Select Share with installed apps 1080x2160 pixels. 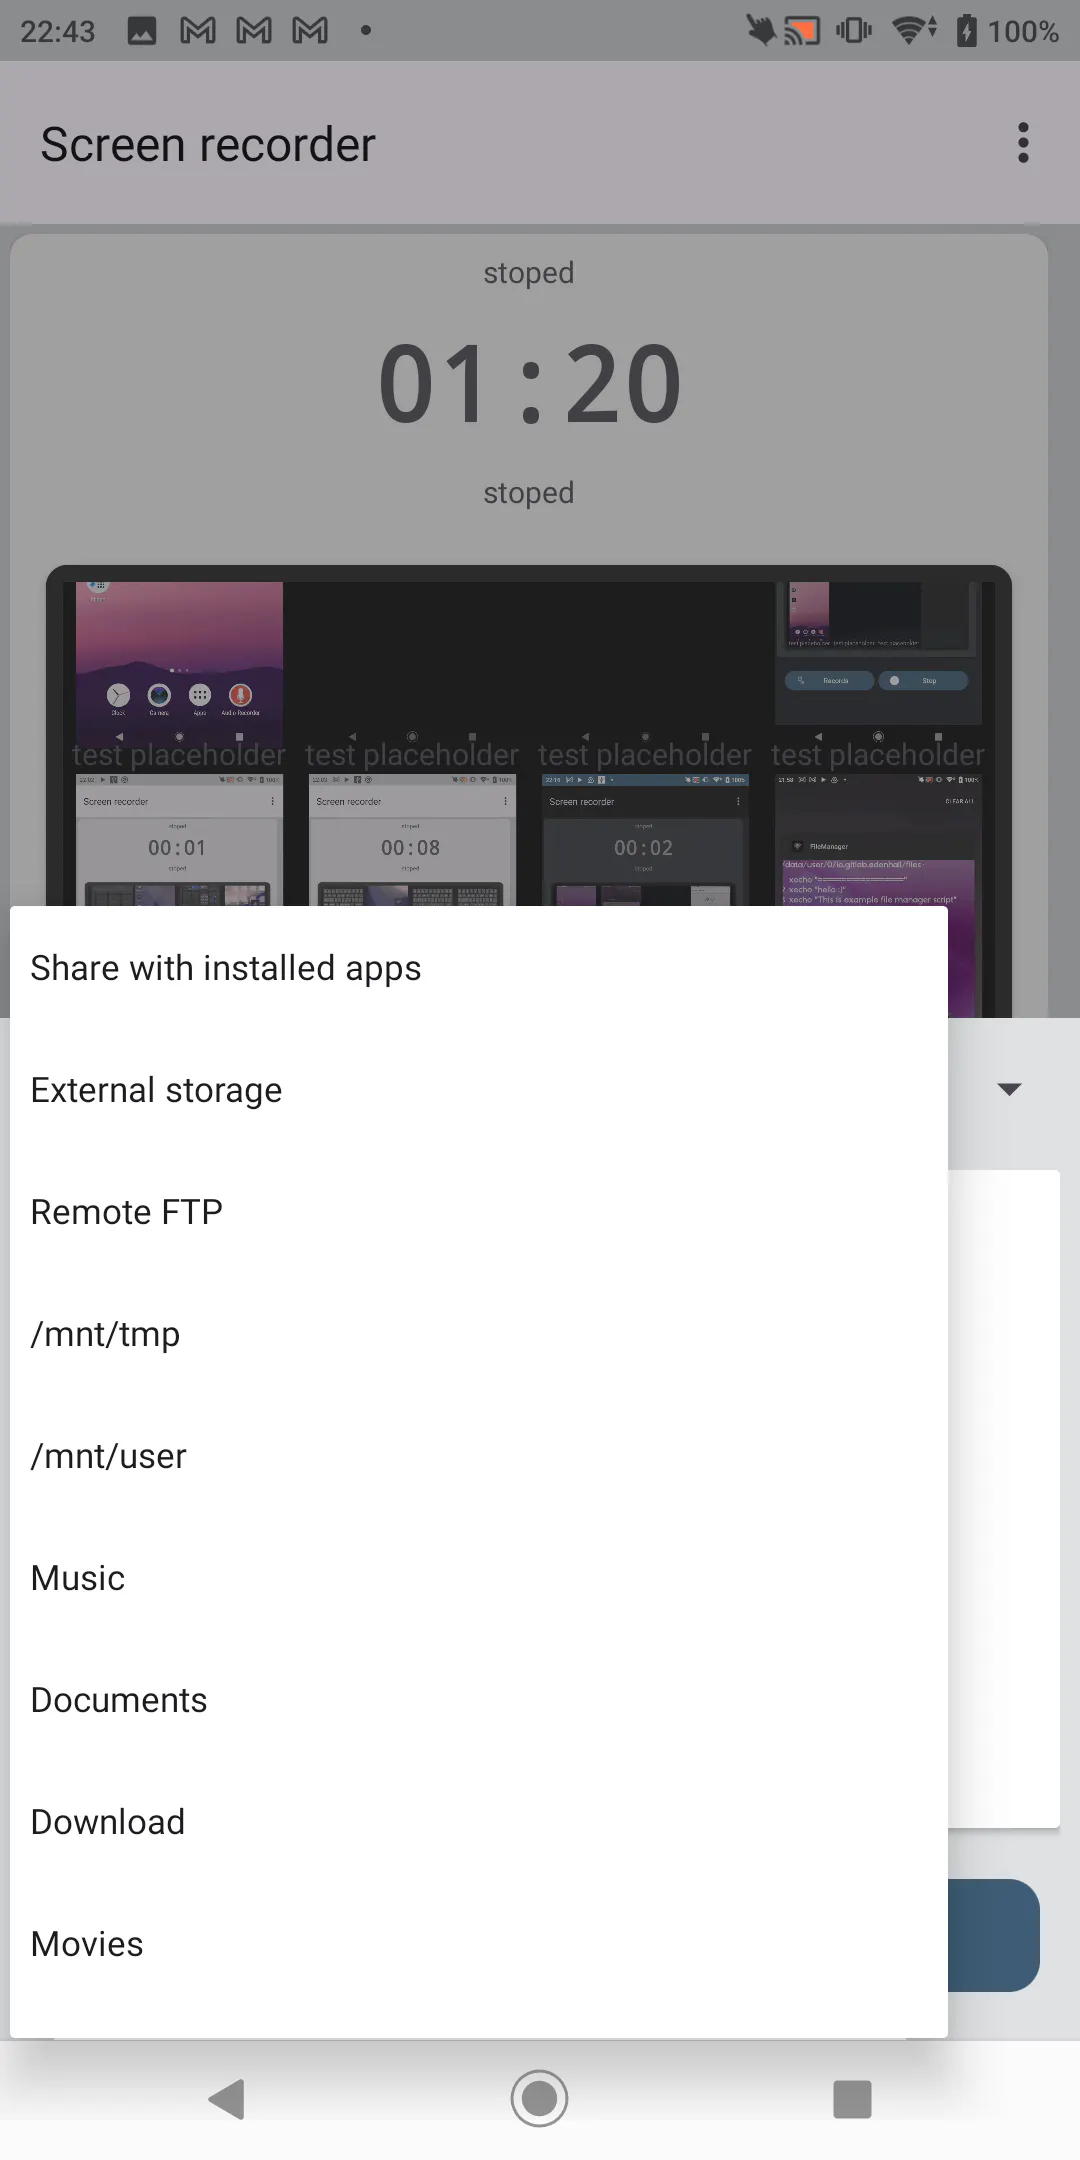coord(479,968)
